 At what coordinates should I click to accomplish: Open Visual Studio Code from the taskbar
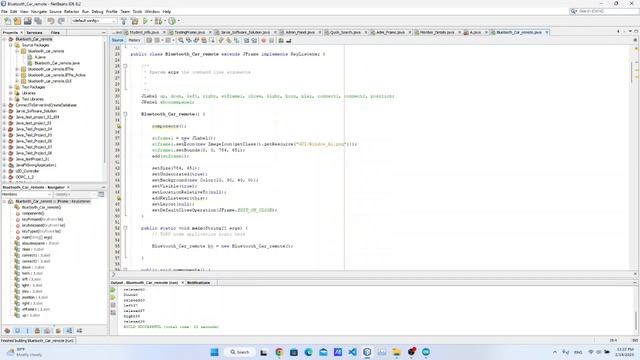point(353,352)
